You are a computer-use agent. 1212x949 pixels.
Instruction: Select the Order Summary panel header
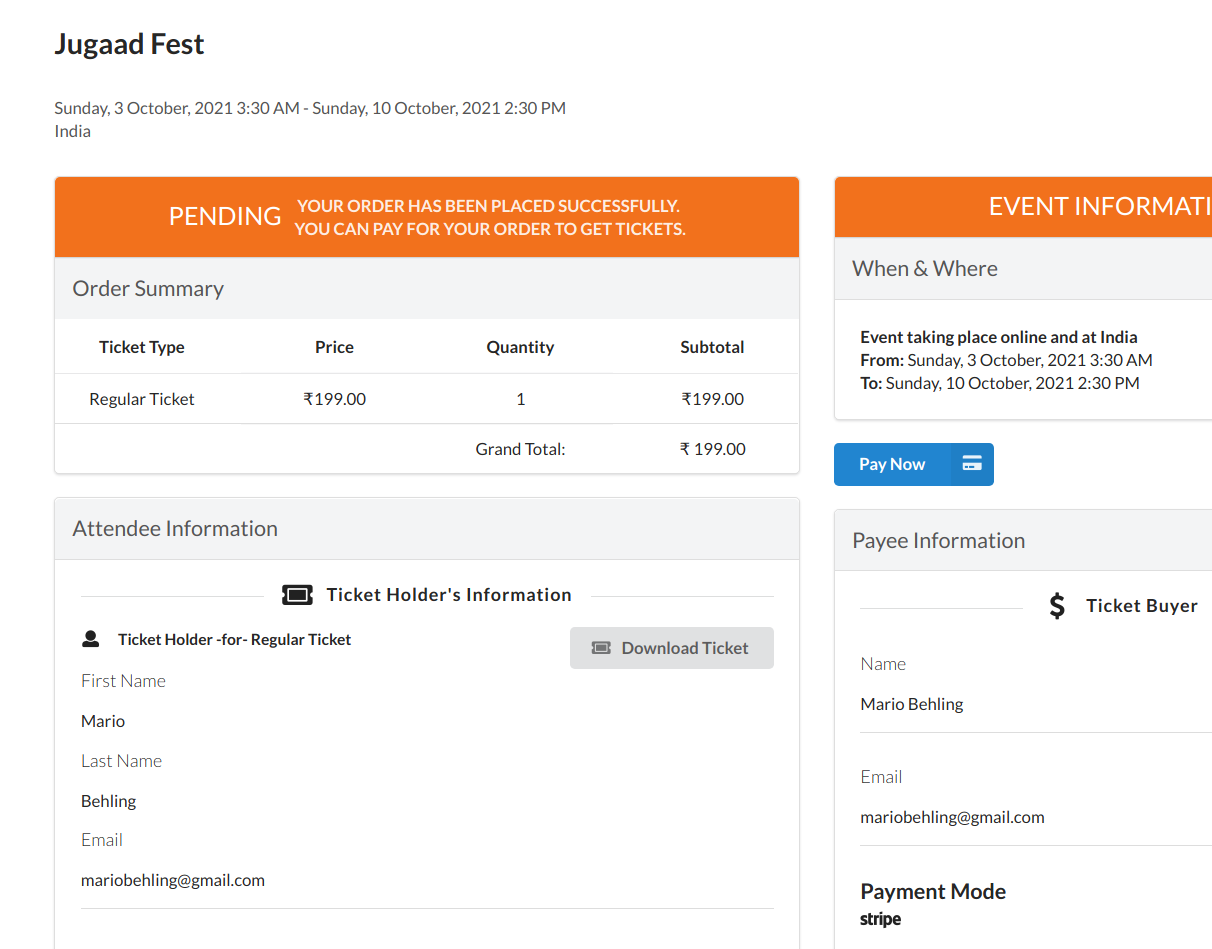[x=148, y=289]
